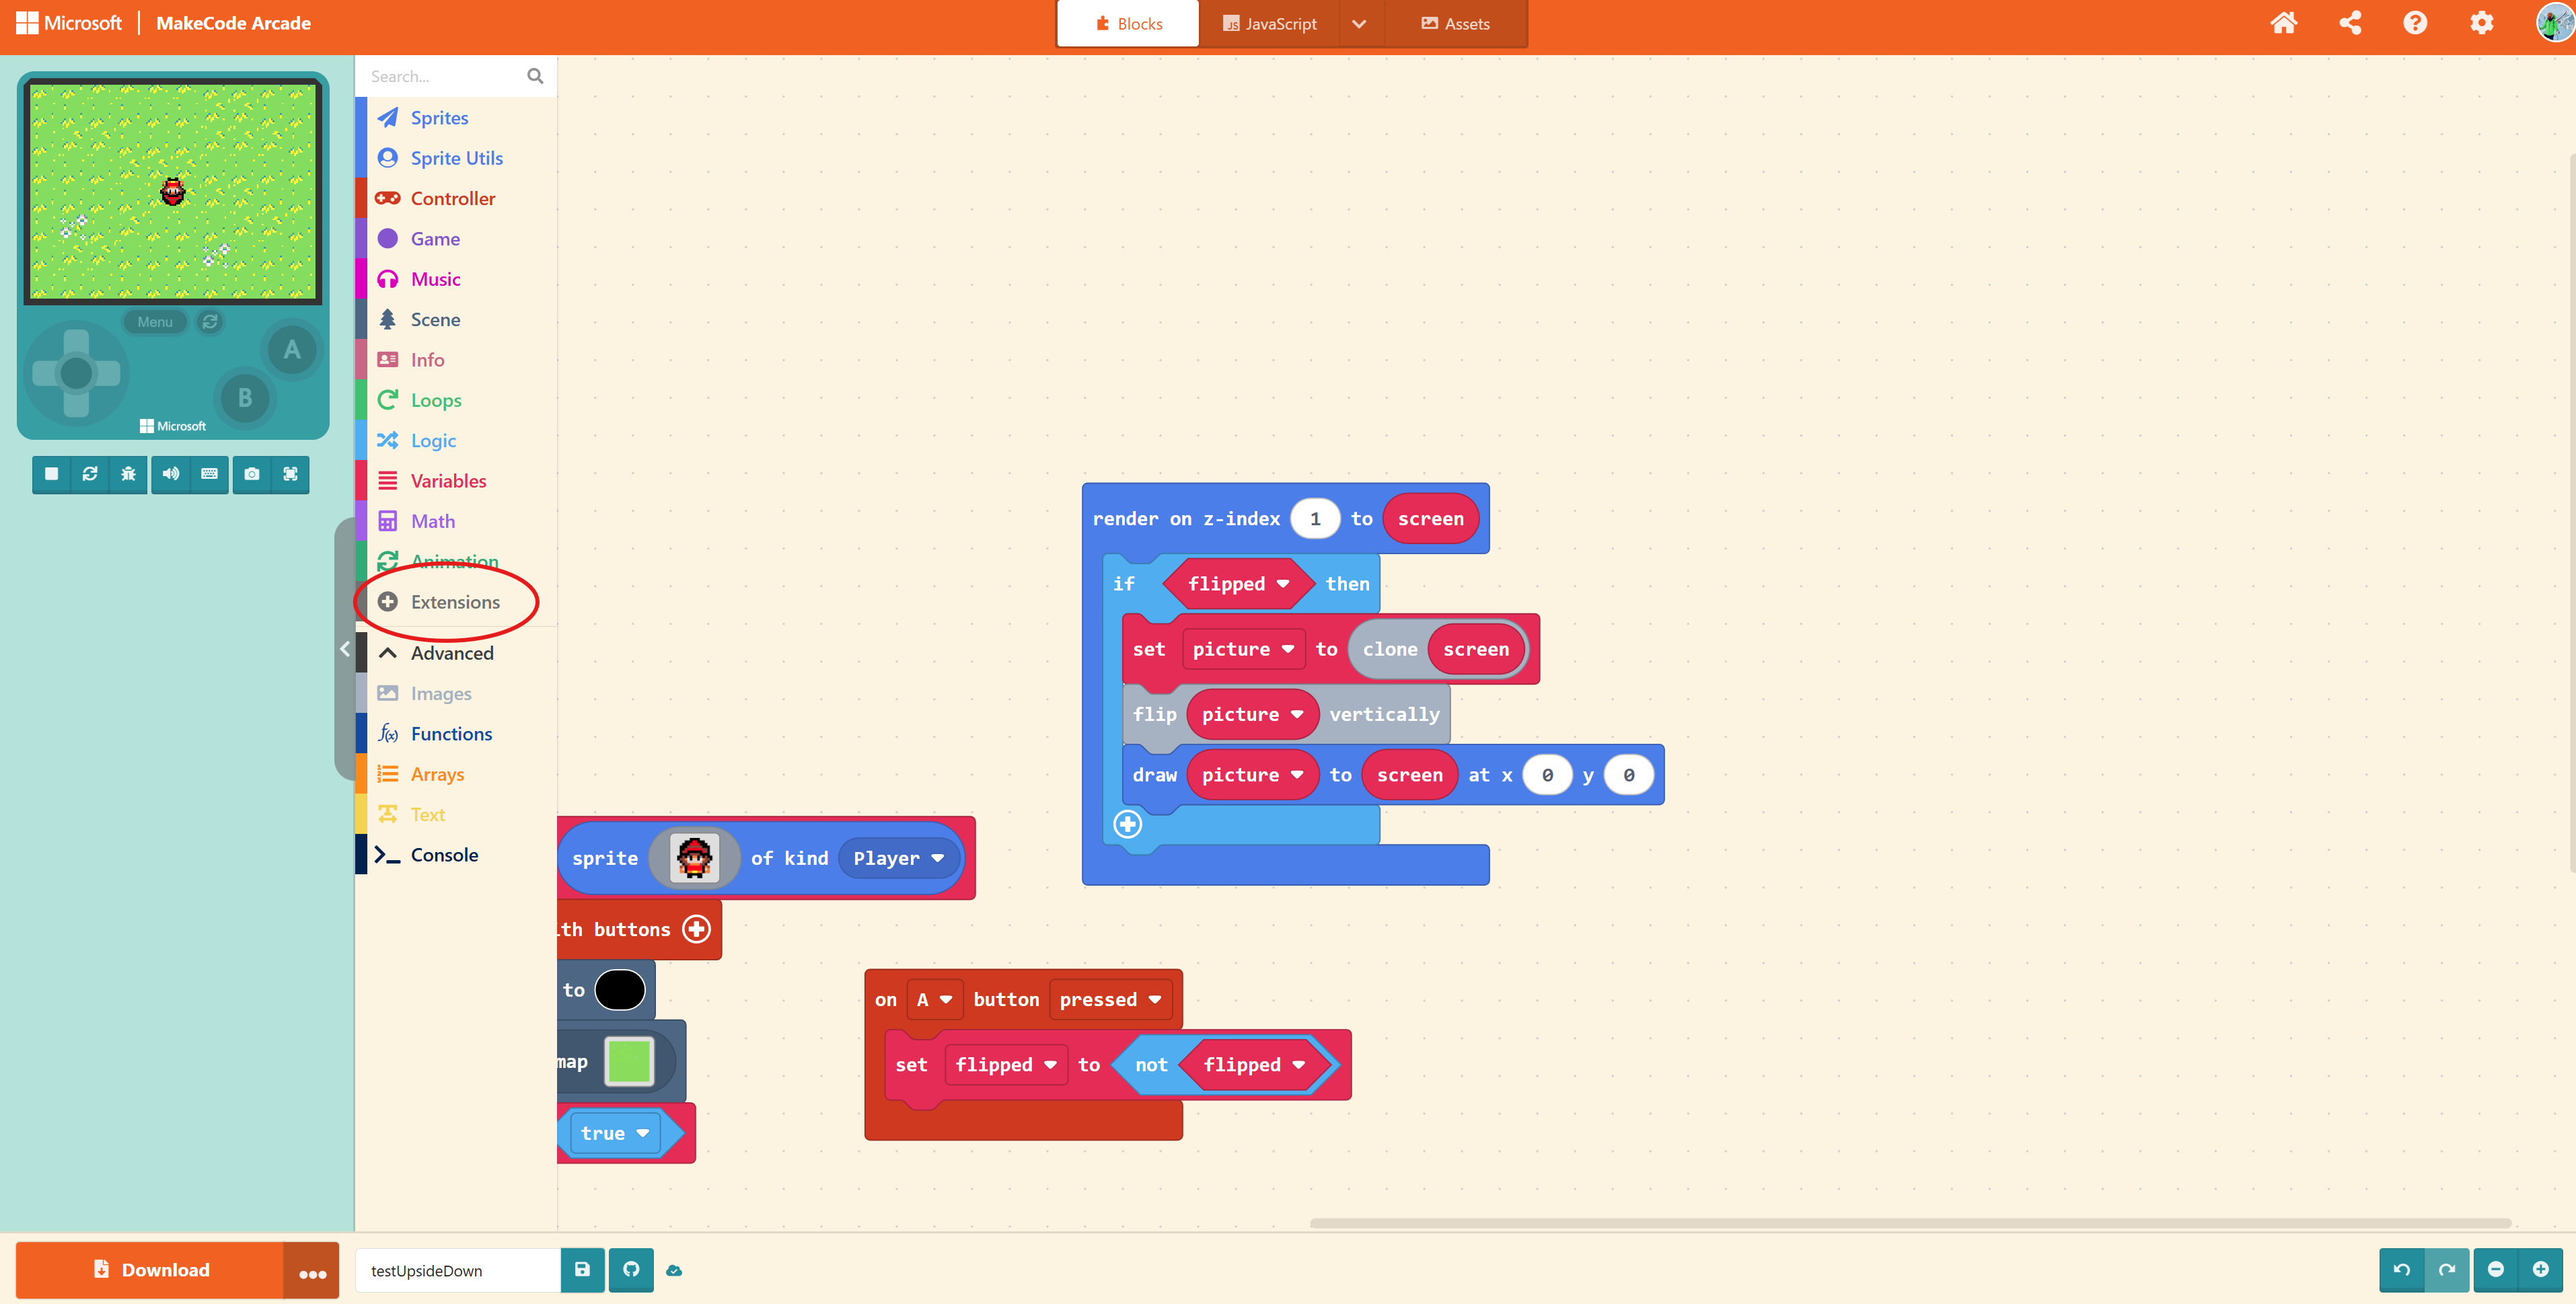2576x1304 pixels.
Task: Open the Player kind dropdown
Action: (x=898, y=858)
